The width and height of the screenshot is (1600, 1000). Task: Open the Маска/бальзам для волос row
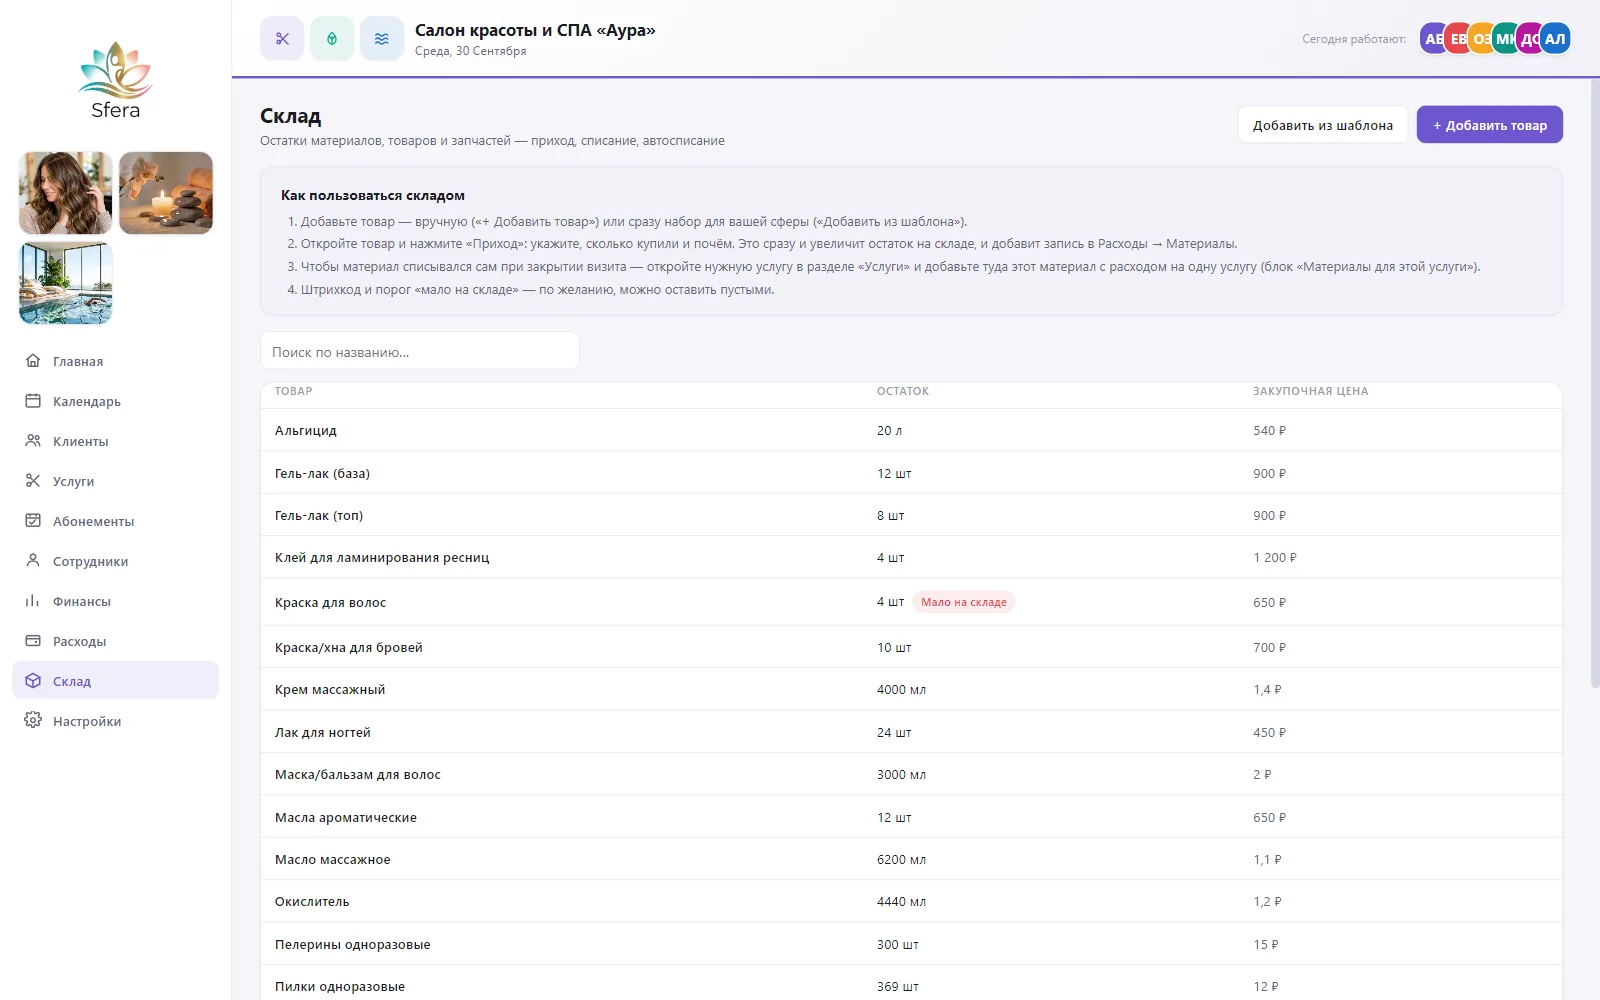(911, 774)
